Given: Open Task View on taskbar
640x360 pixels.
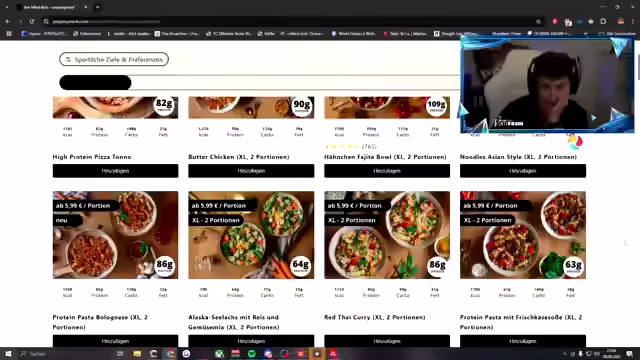Looking at the screenshot, I should pos(120,354).
